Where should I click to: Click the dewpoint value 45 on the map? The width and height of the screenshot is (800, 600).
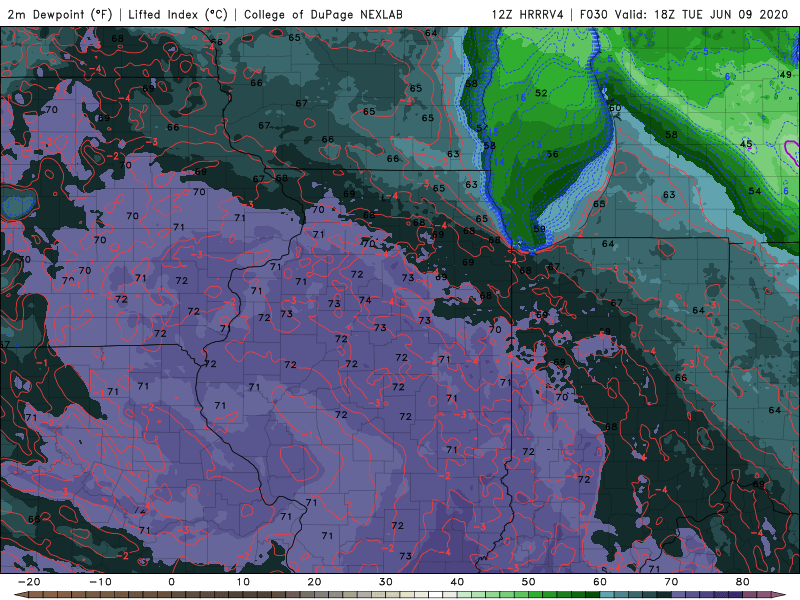point(746,144)
